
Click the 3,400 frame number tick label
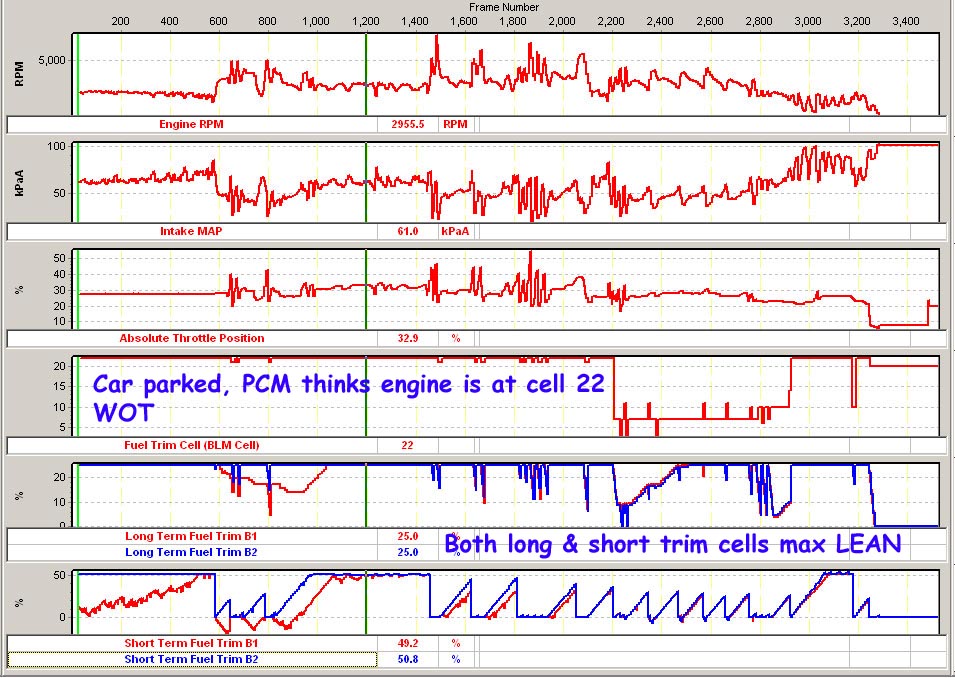[906, 20]
